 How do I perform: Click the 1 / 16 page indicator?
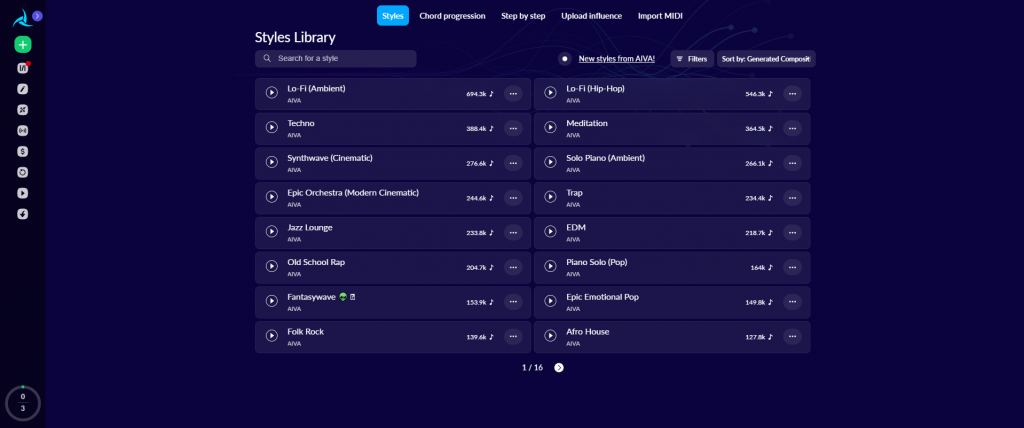[532, 367]
